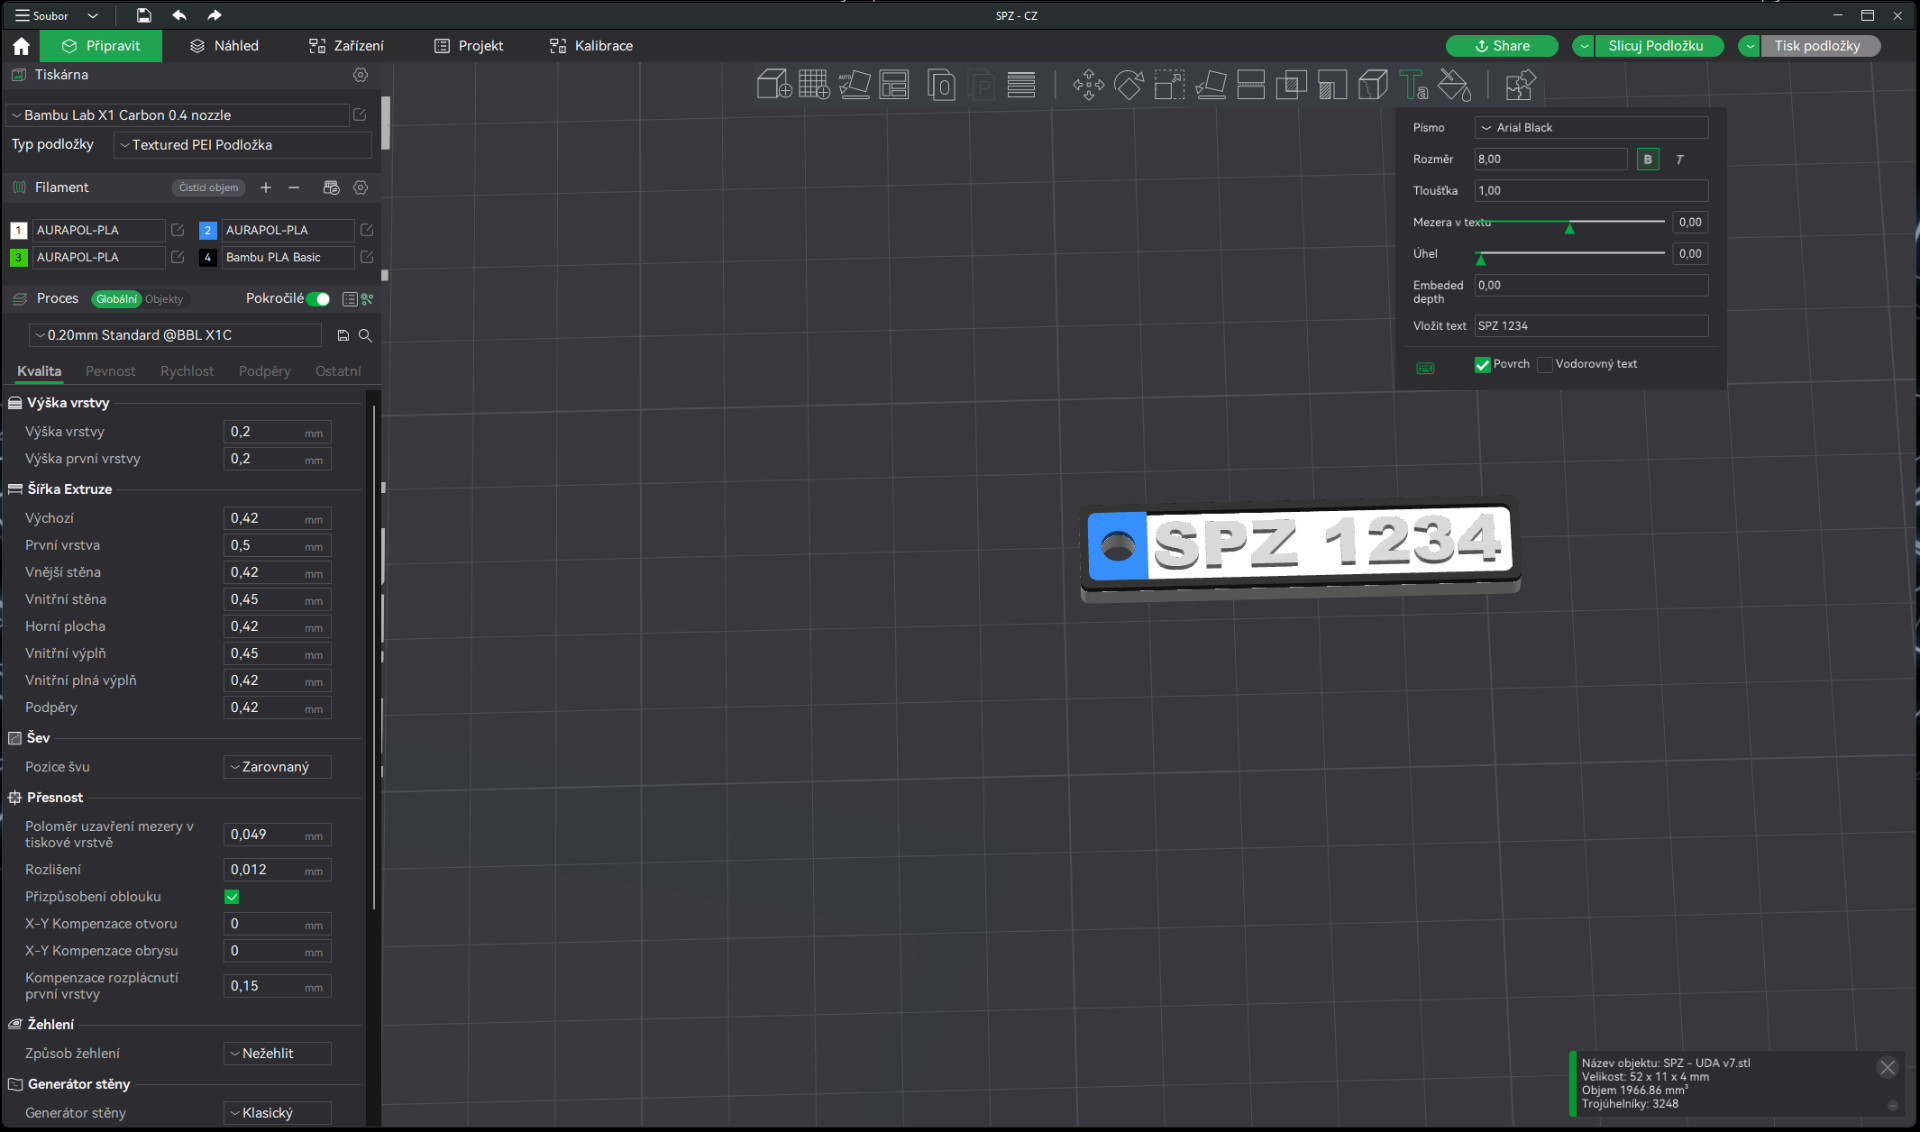Click the Čistící objem button
Image resolution: width=1920 pixels, height=1132 pixels.
(209, 188)
